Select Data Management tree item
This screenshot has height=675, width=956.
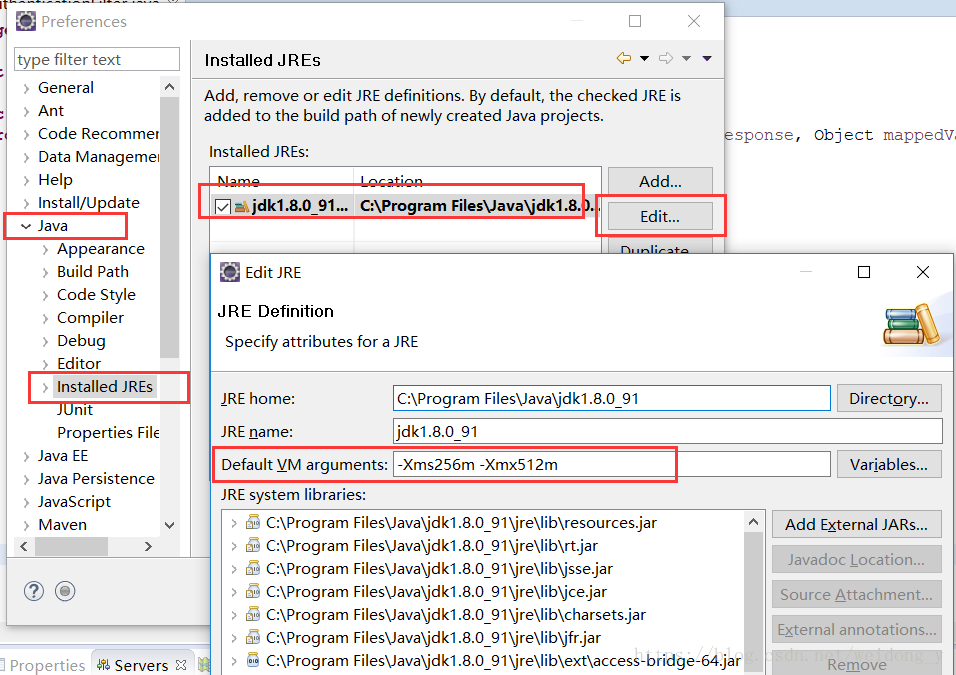(x=98, y=157)
